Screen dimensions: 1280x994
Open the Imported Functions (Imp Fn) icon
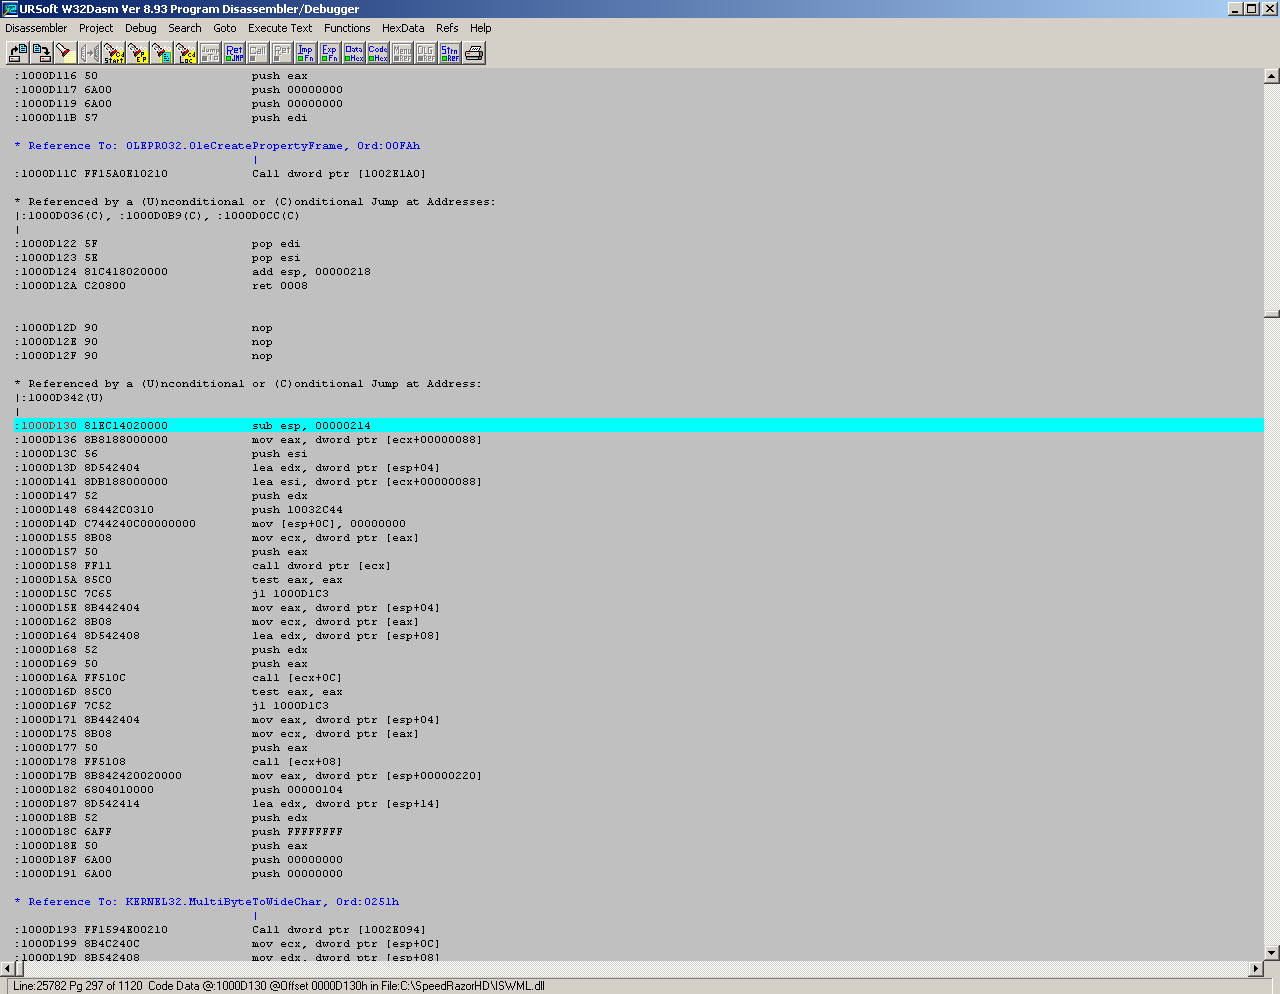coord(306,52)
